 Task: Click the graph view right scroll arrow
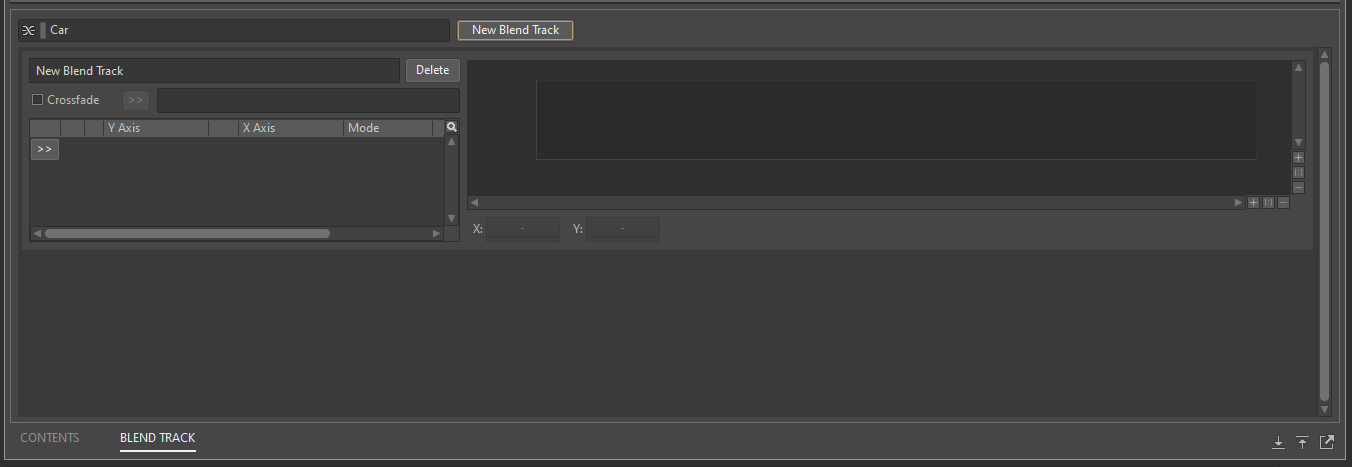click(x=1239, y=202)
